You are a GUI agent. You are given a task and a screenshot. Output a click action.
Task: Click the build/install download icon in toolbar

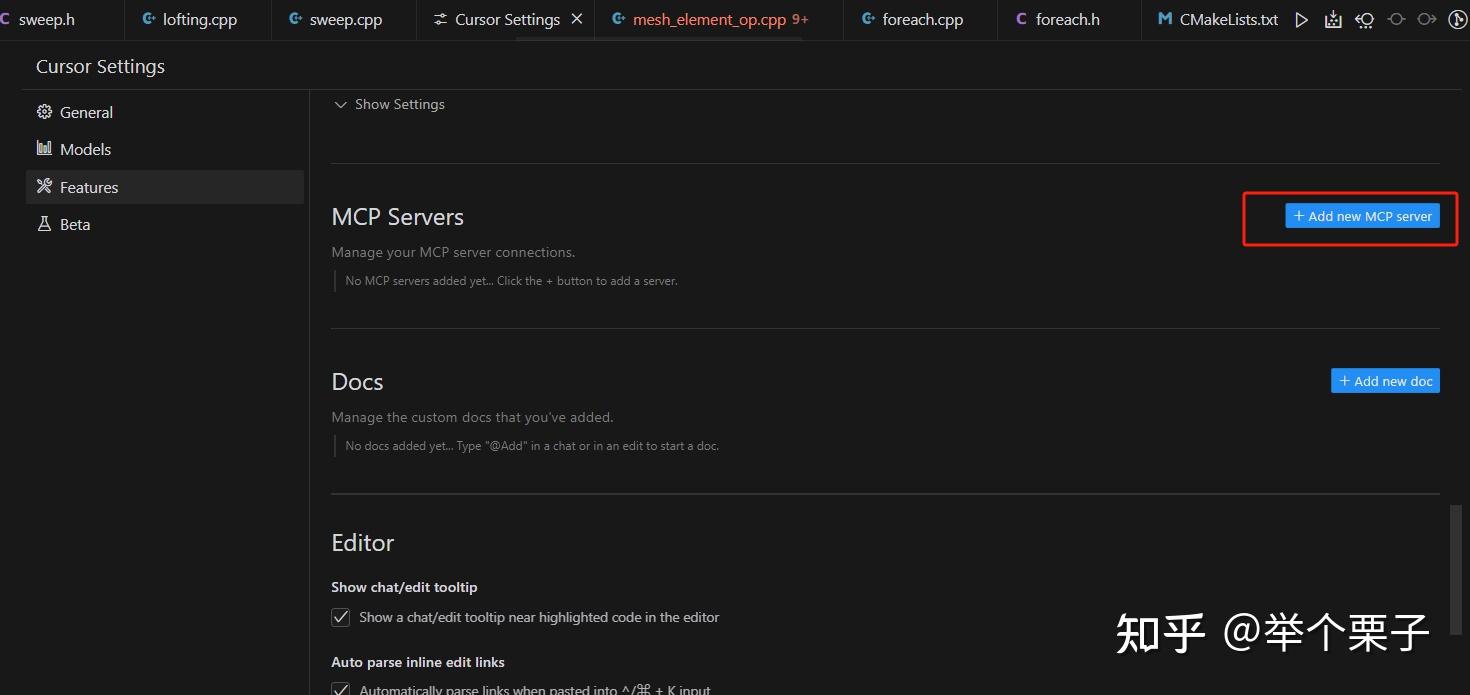coord(1333,19)
